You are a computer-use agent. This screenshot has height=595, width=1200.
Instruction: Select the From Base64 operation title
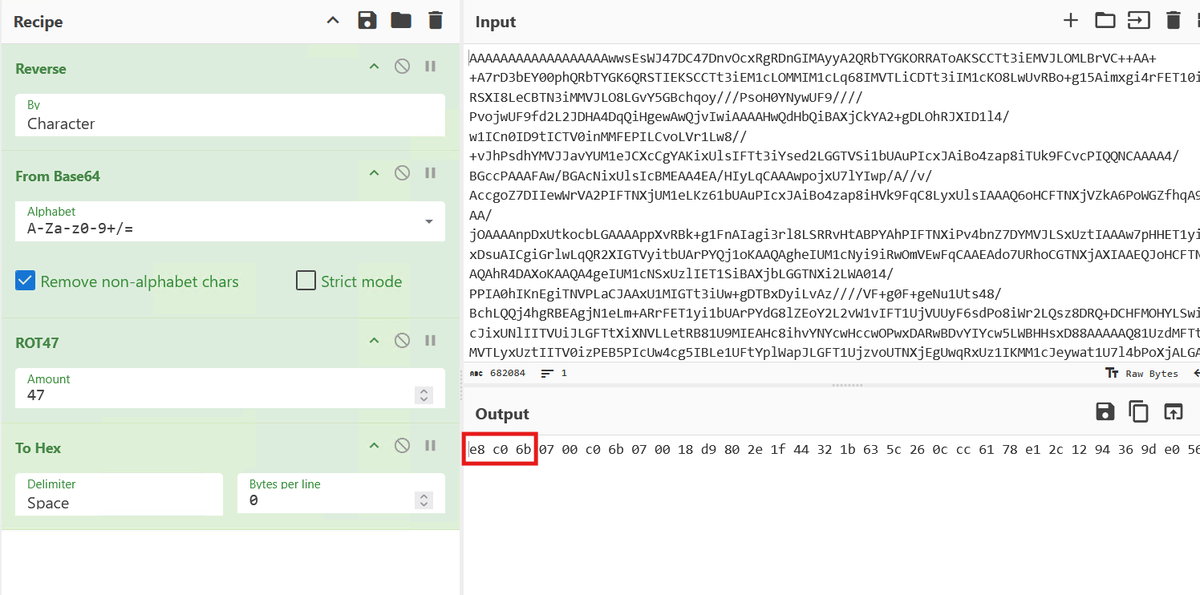pos(57,175)
